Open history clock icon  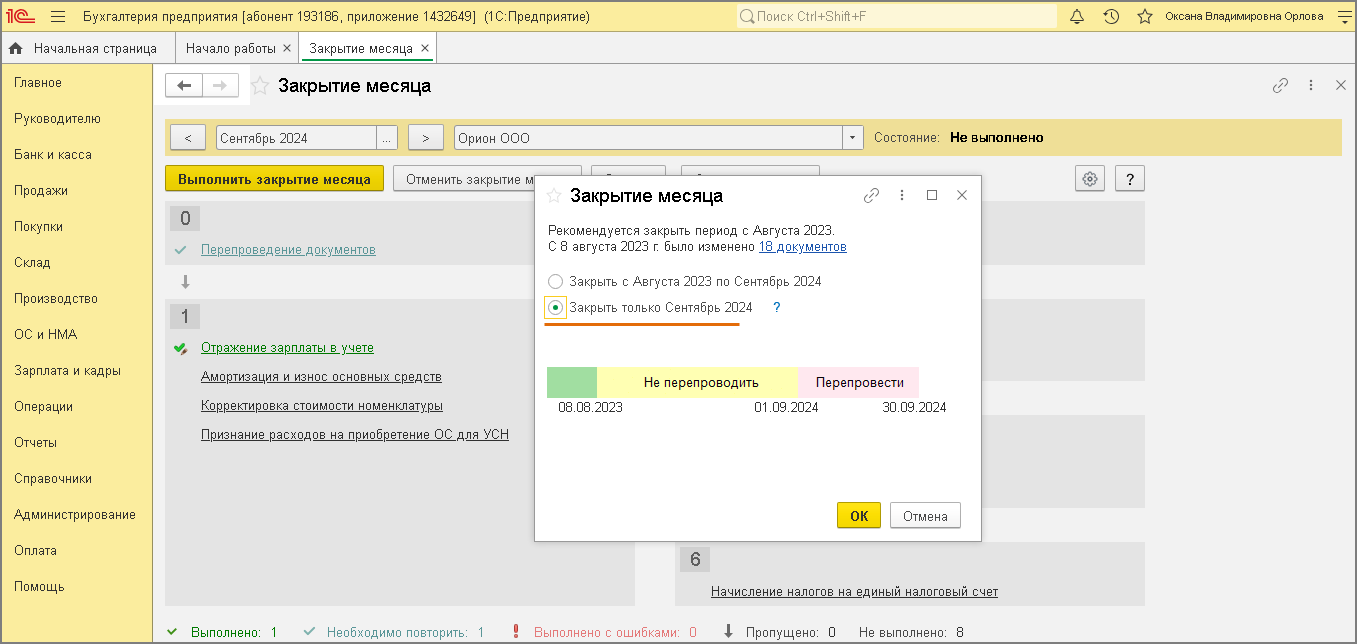tap(1111, 16)
